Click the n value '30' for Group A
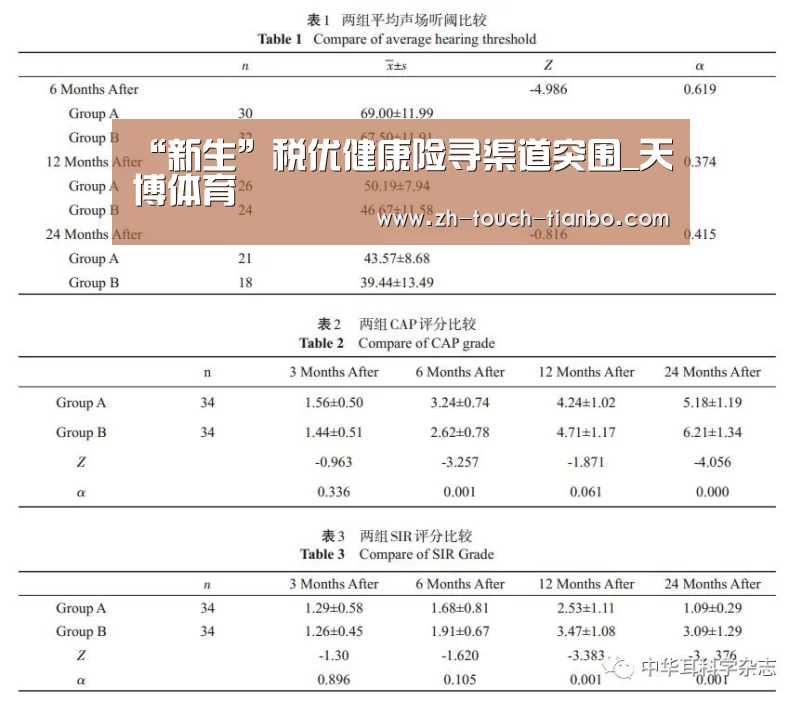The image size is (802, 702). [x=246, y=113]
